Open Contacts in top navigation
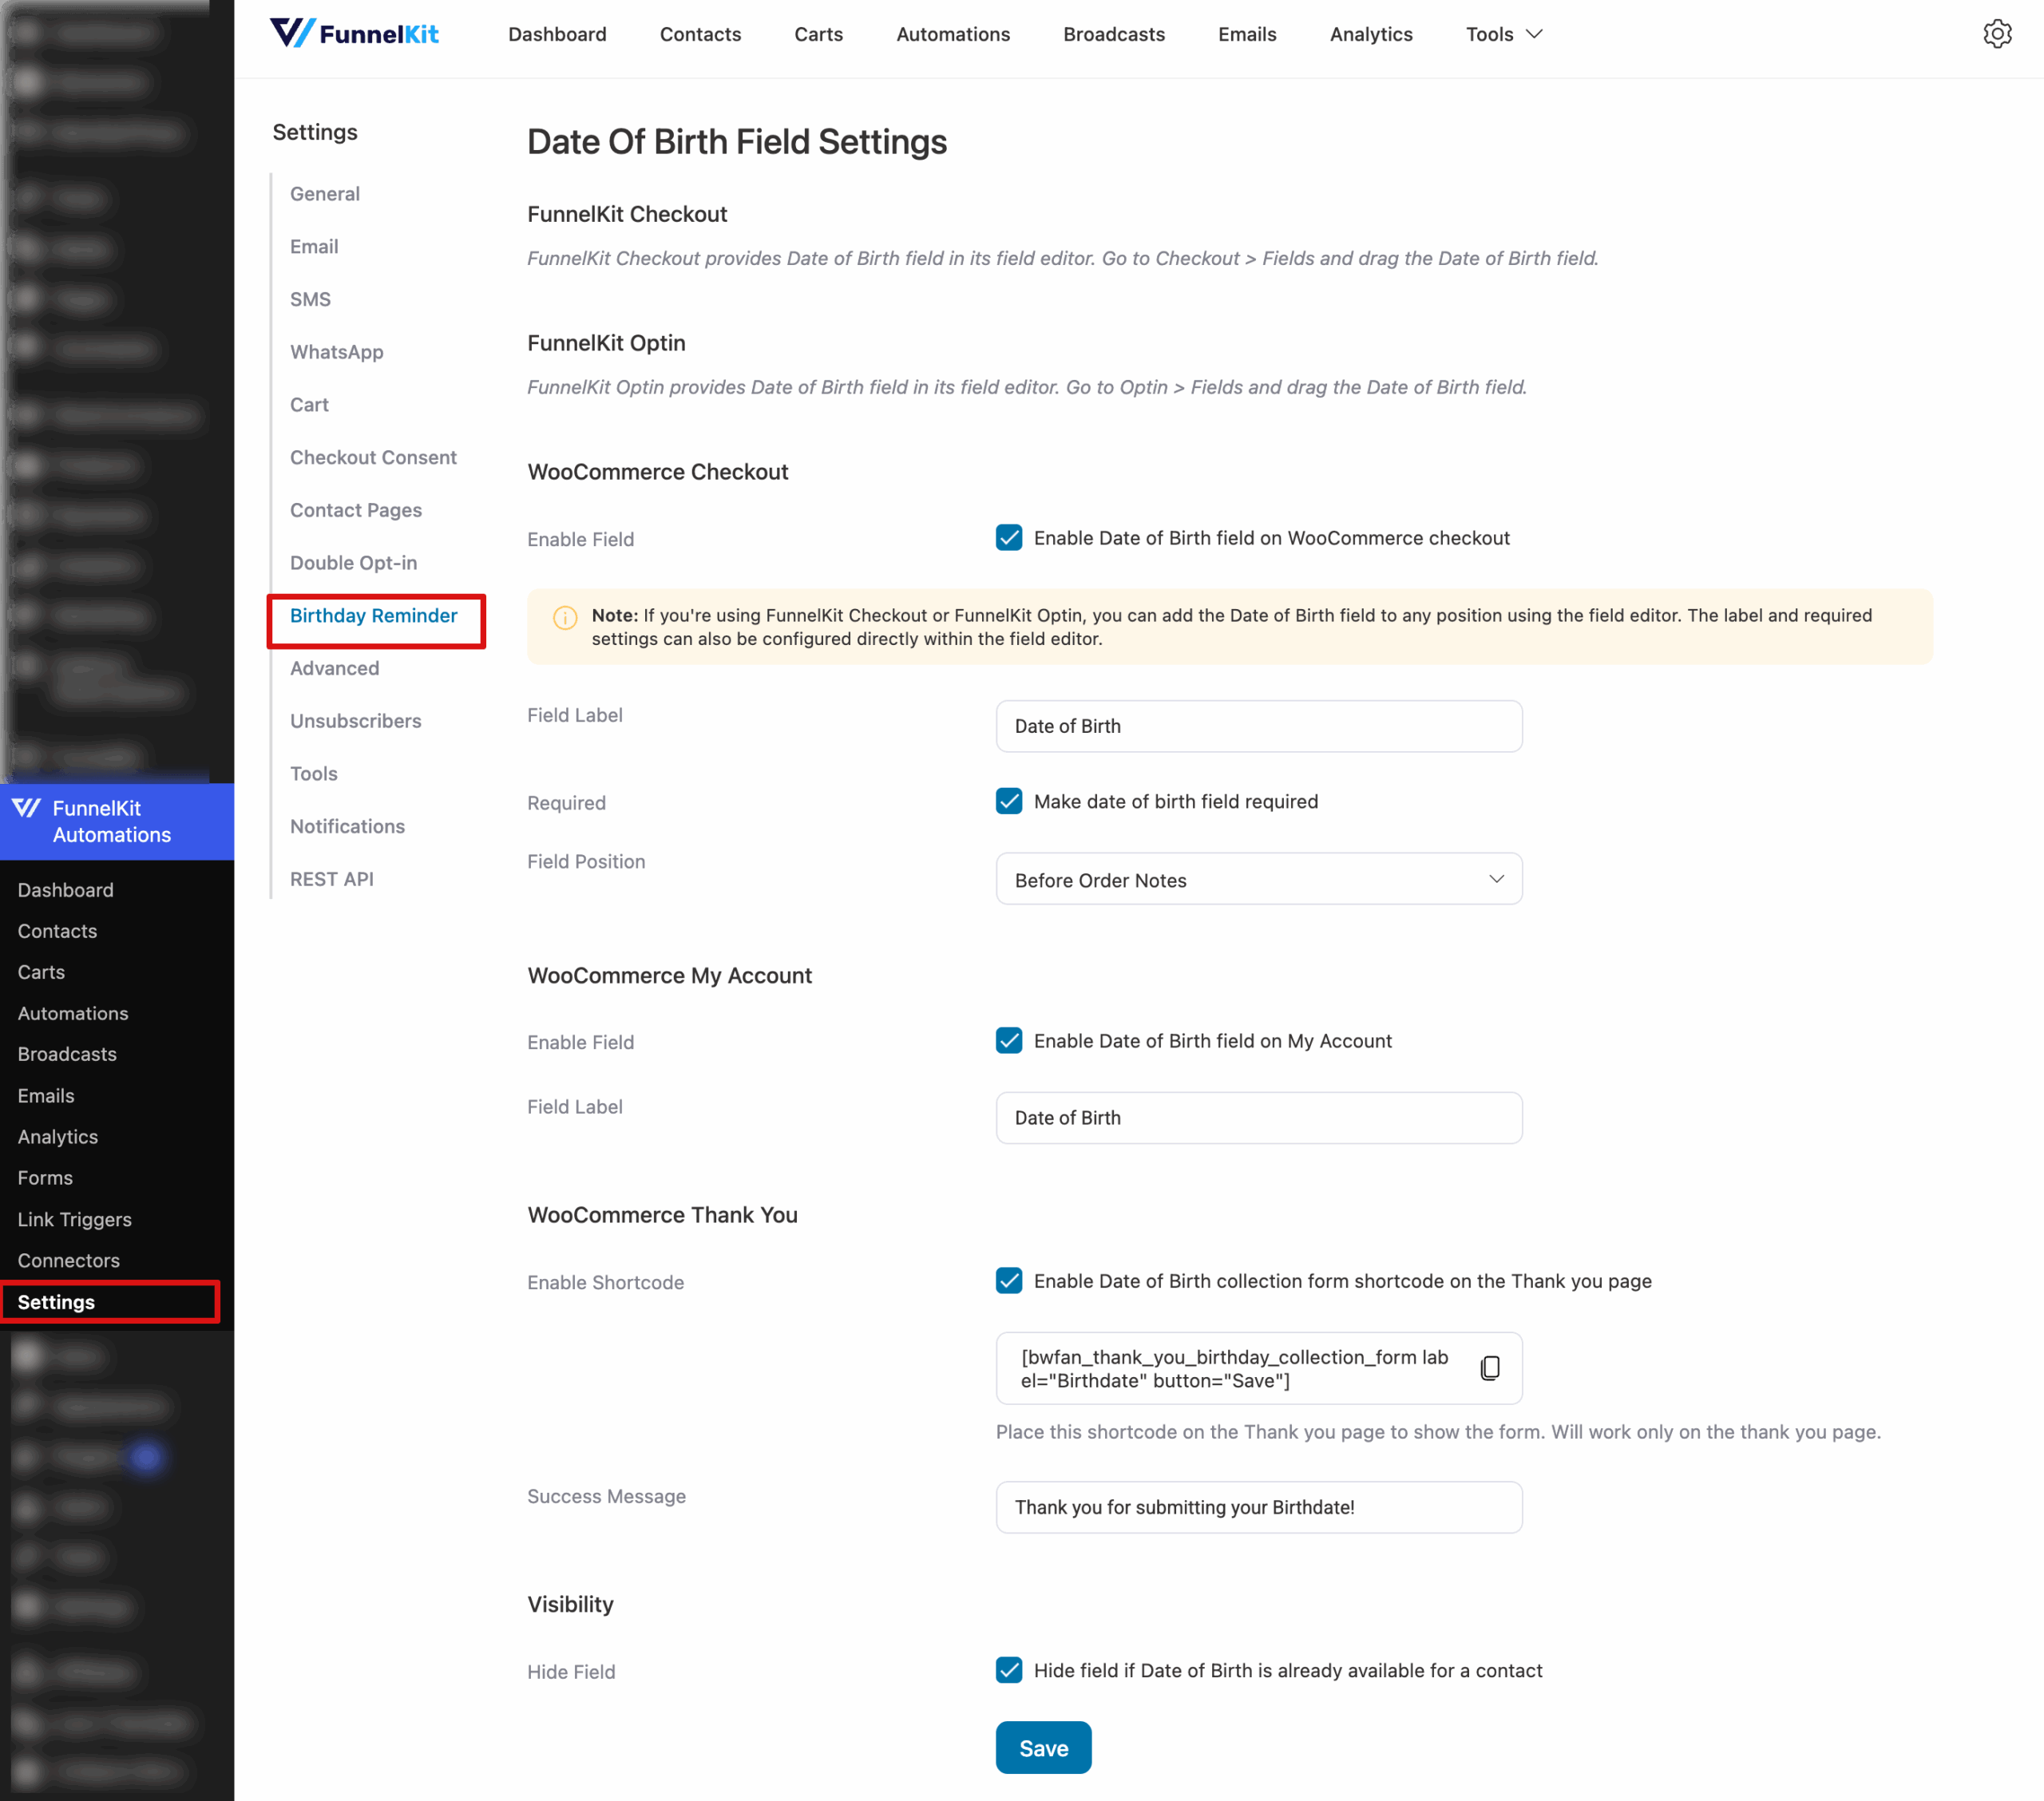 (x=700, y=34)
